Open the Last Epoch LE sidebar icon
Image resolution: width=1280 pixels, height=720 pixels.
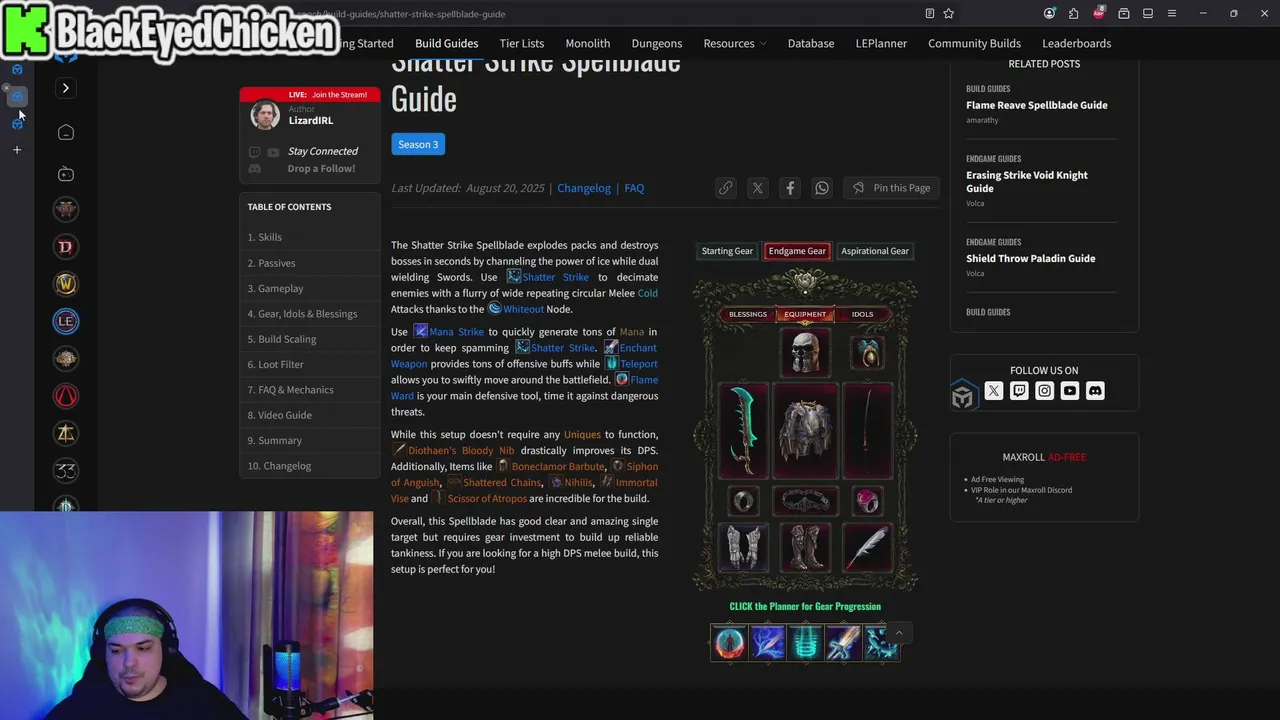click(66, 321)
